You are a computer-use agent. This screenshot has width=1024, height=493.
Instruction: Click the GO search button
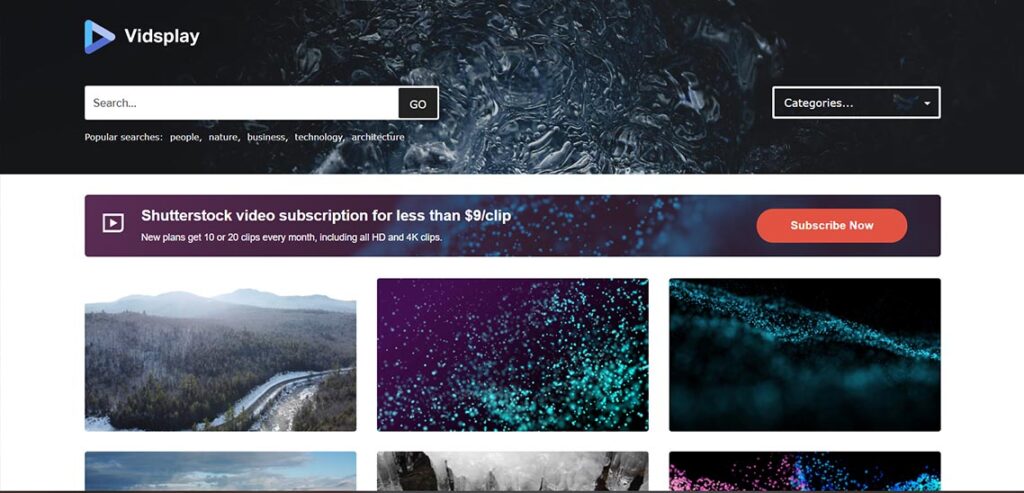pyautogui.click(x=418, y=104)
